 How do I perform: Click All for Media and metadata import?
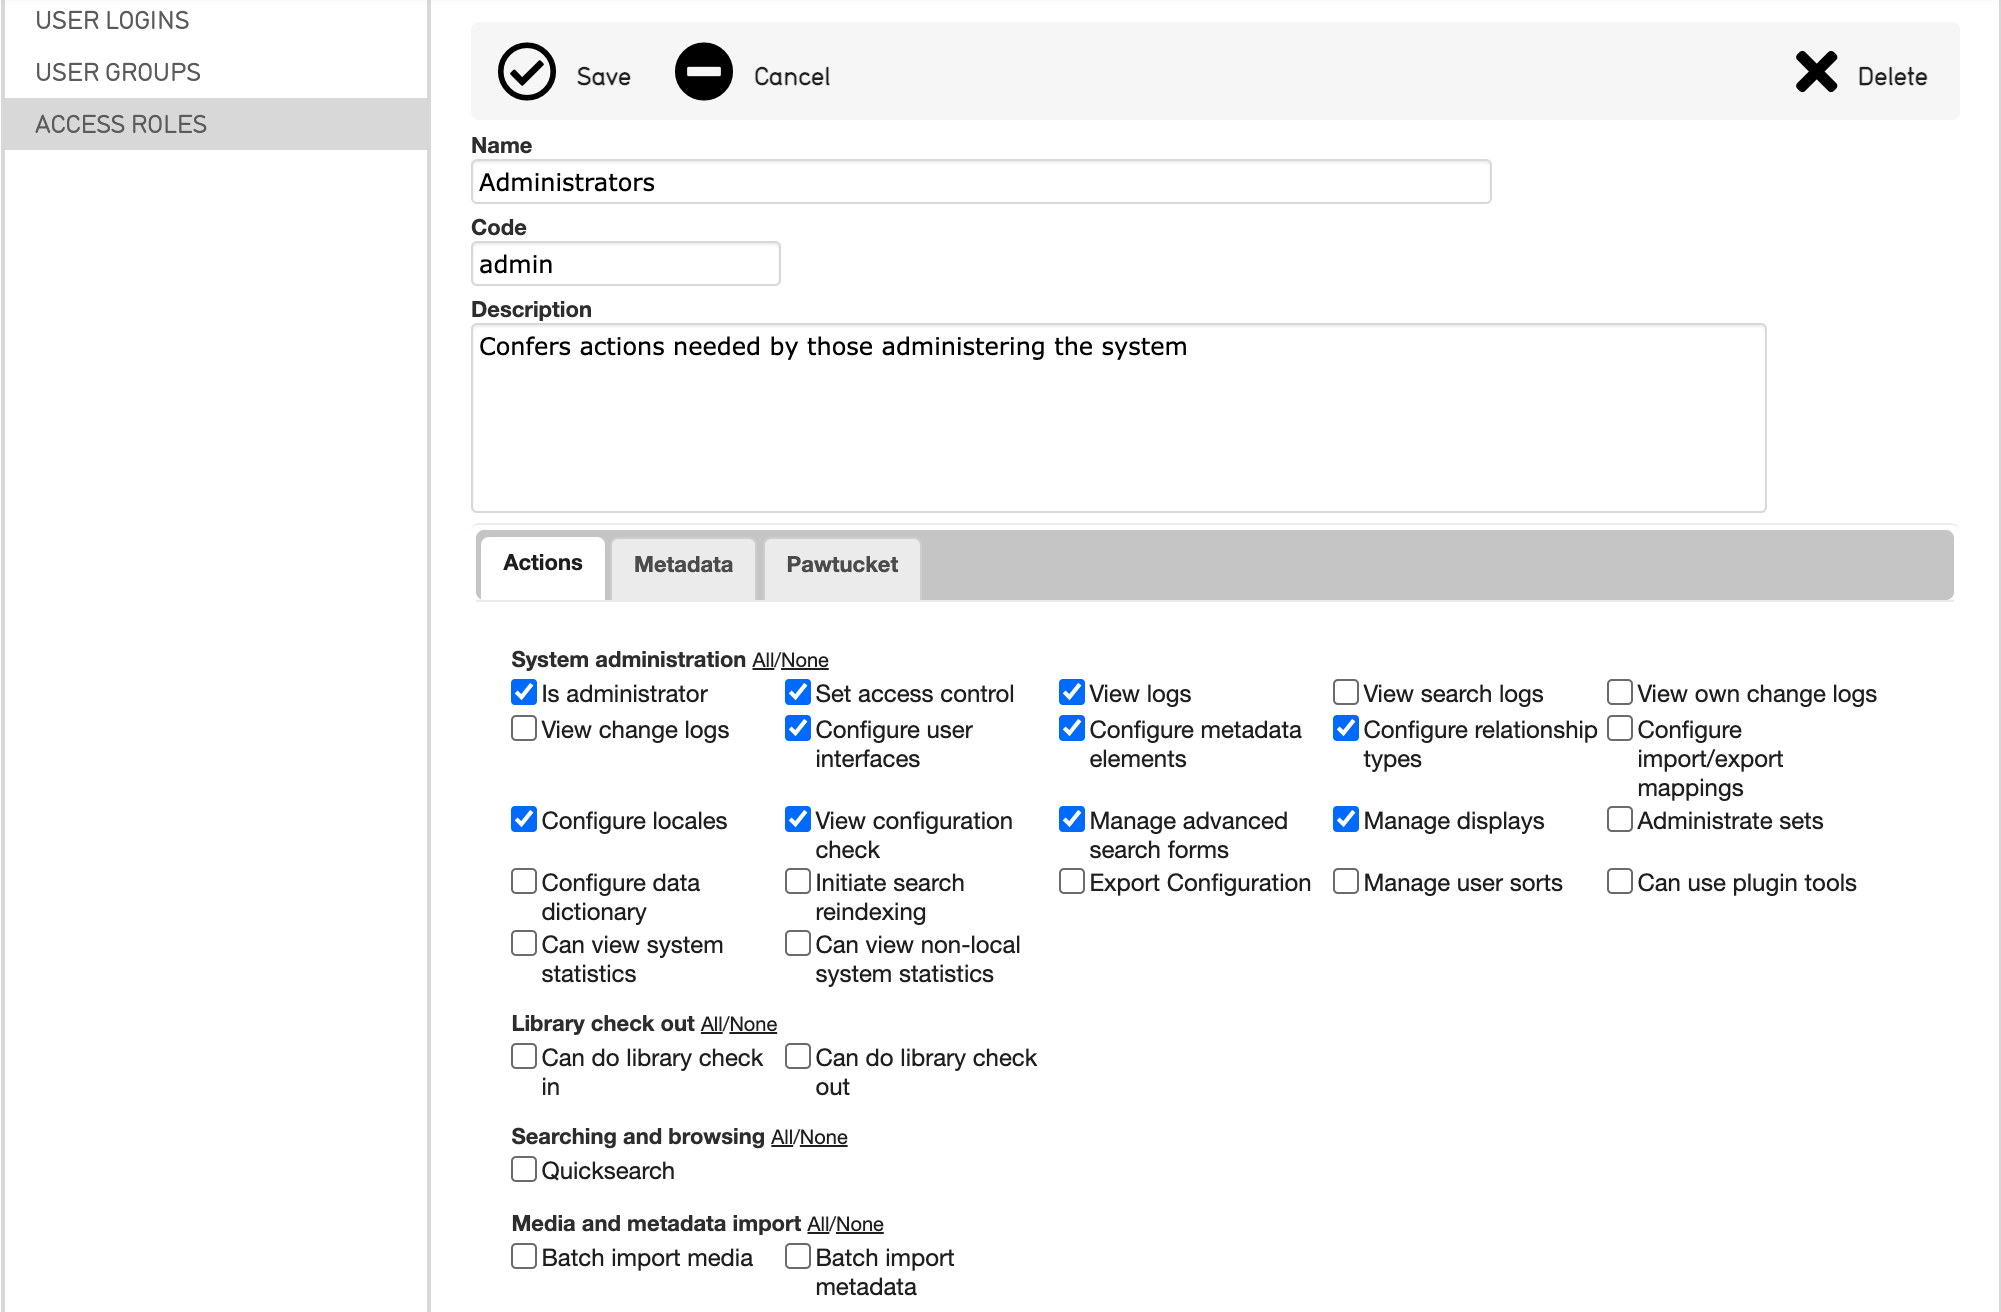point(817,1224)
